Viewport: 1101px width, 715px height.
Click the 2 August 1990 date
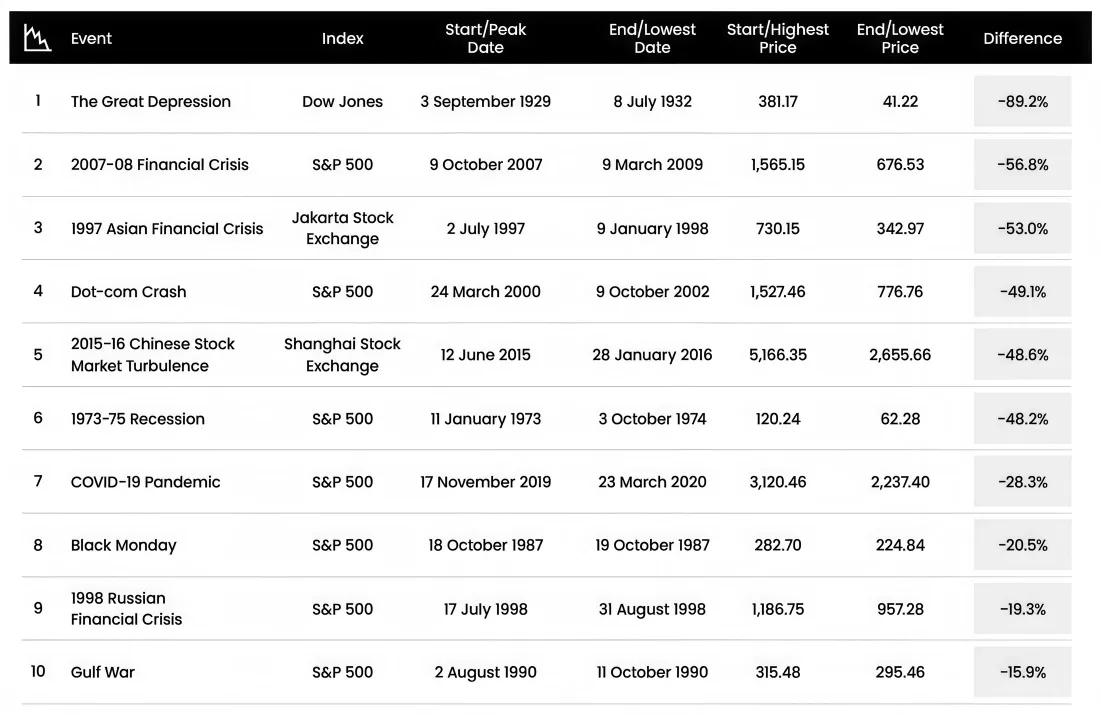(486, 673)
